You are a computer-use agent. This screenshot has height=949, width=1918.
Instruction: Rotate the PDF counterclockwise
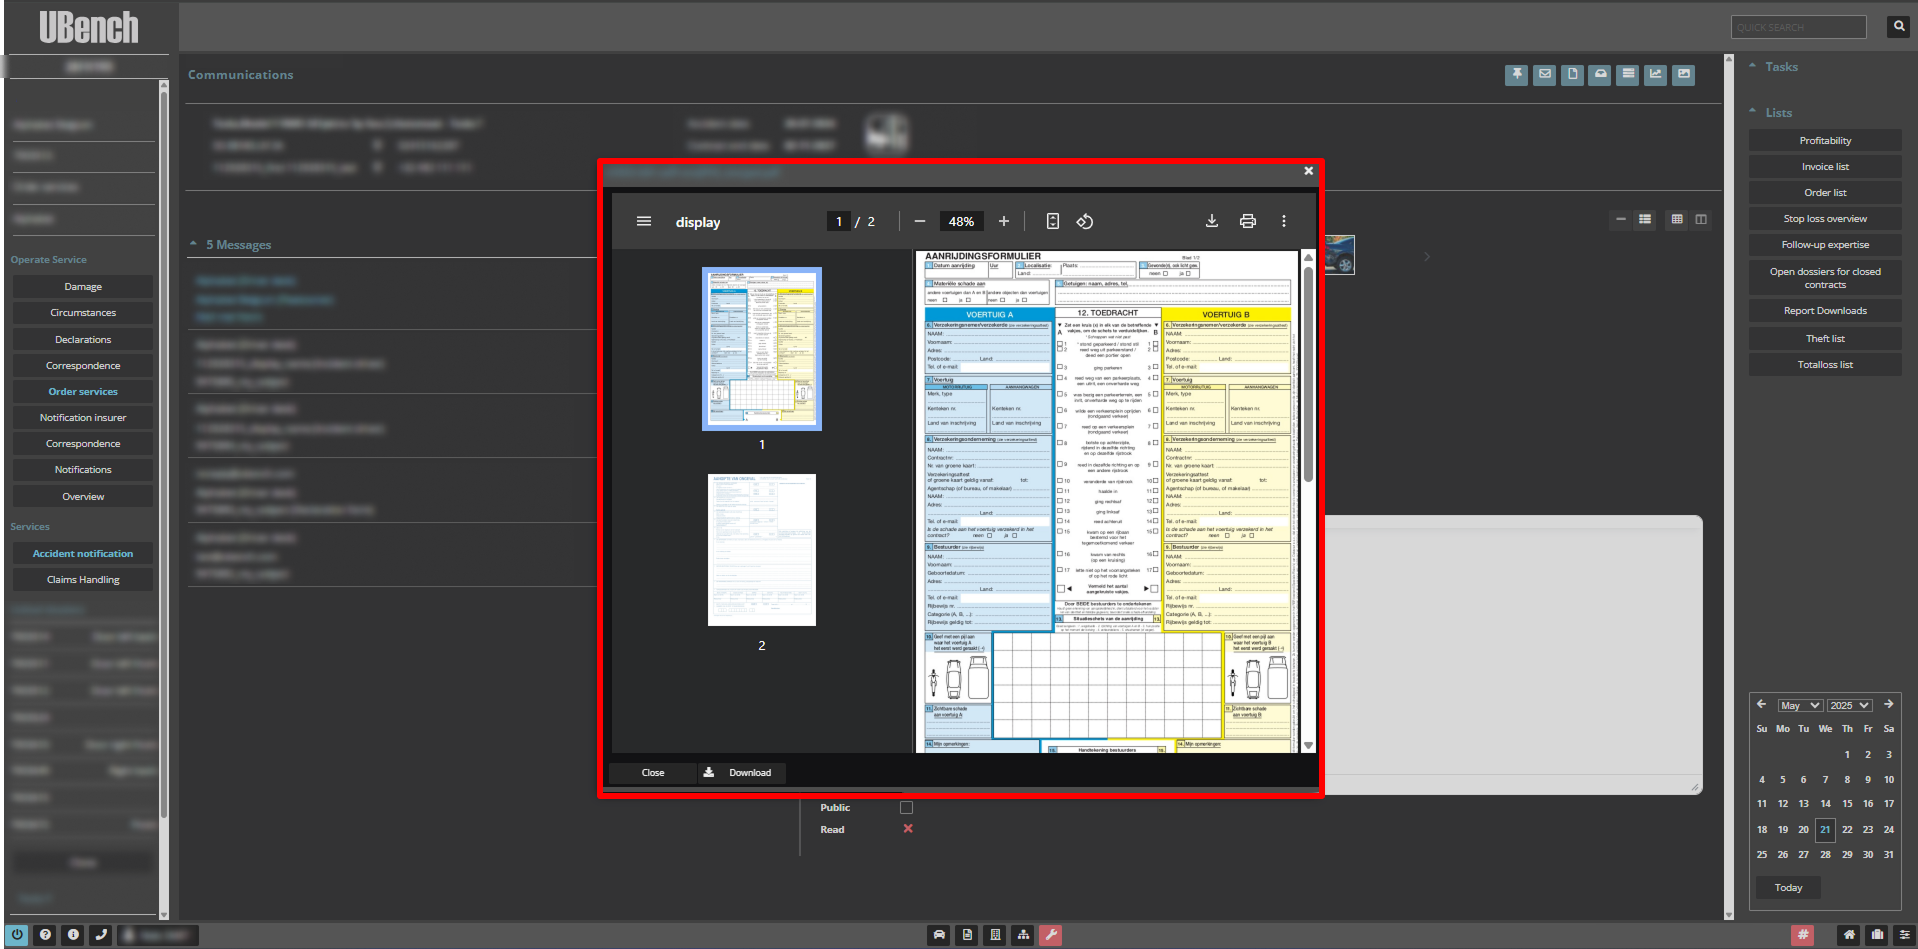pos(1084,221)
